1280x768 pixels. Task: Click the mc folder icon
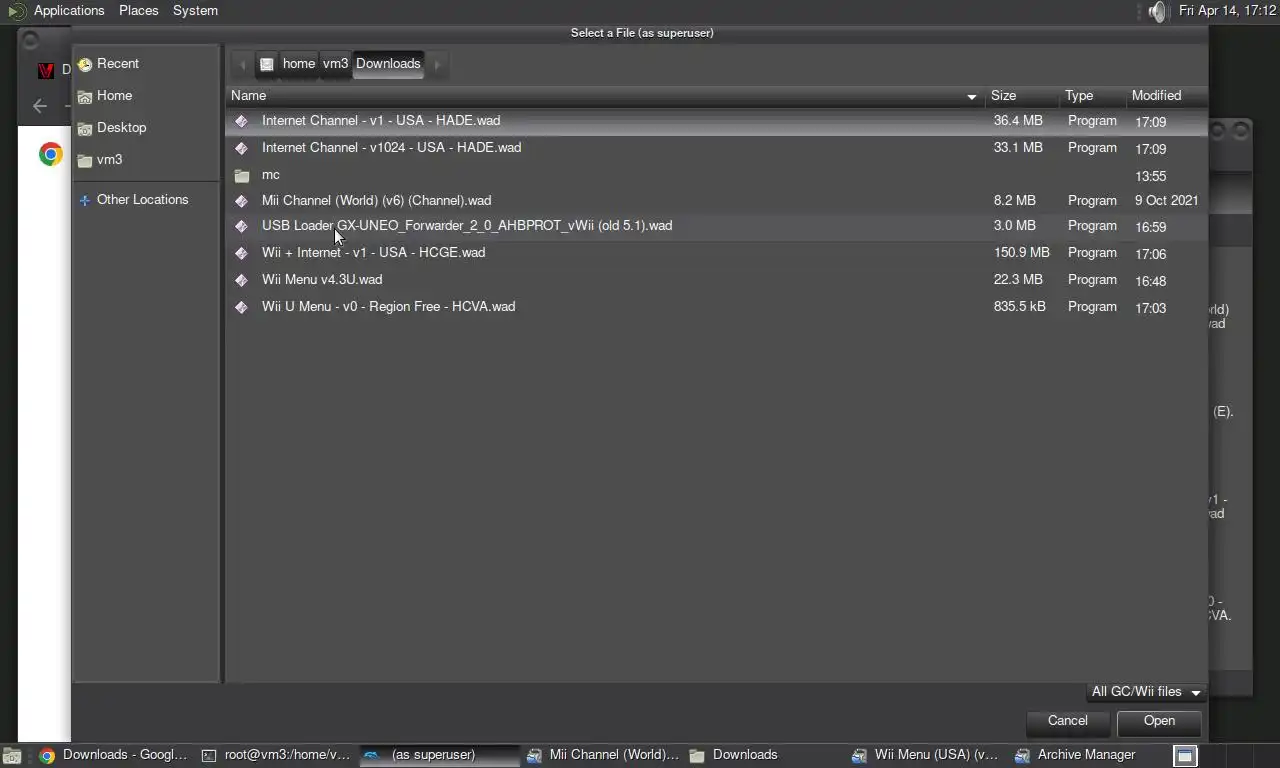point(241,175)
